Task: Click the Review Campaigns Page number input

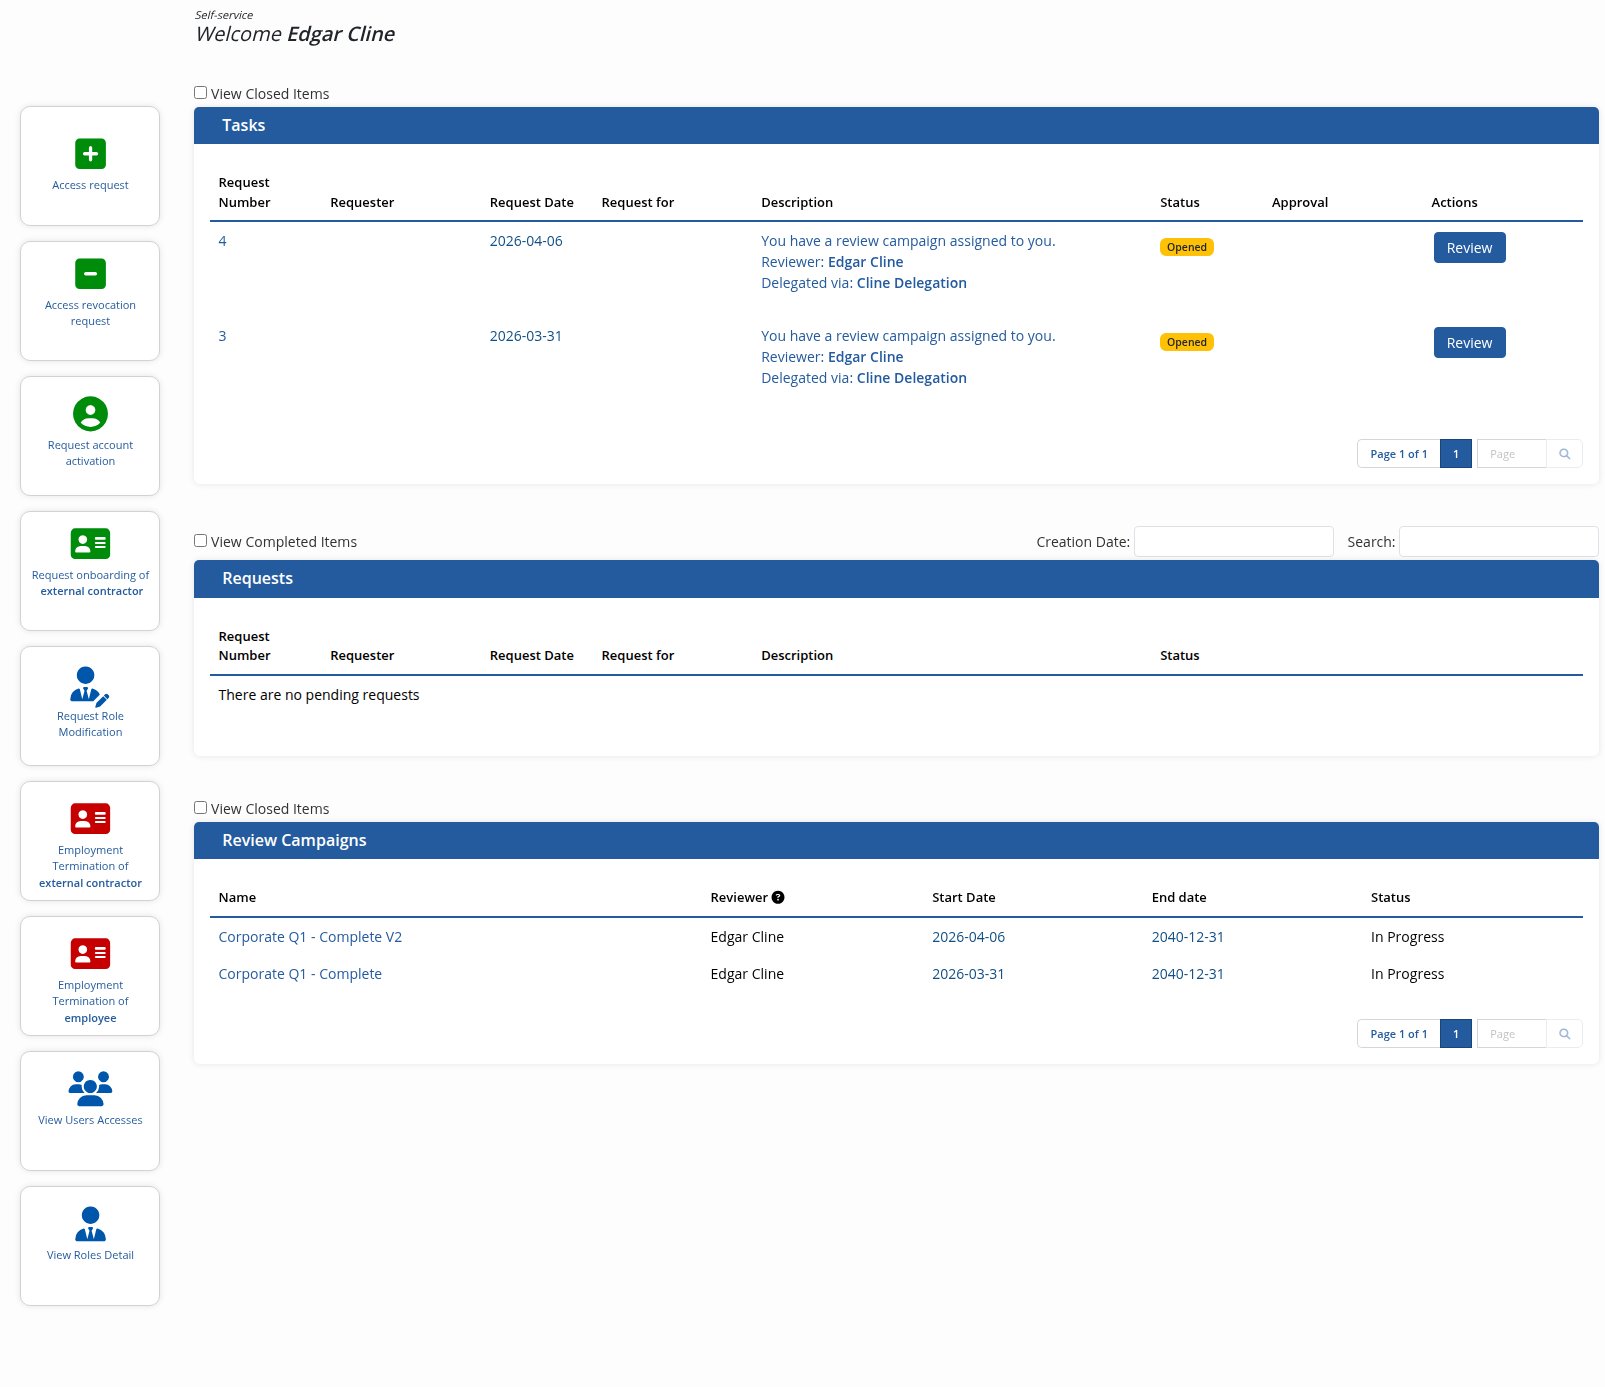Action: pos(1512,1034)
